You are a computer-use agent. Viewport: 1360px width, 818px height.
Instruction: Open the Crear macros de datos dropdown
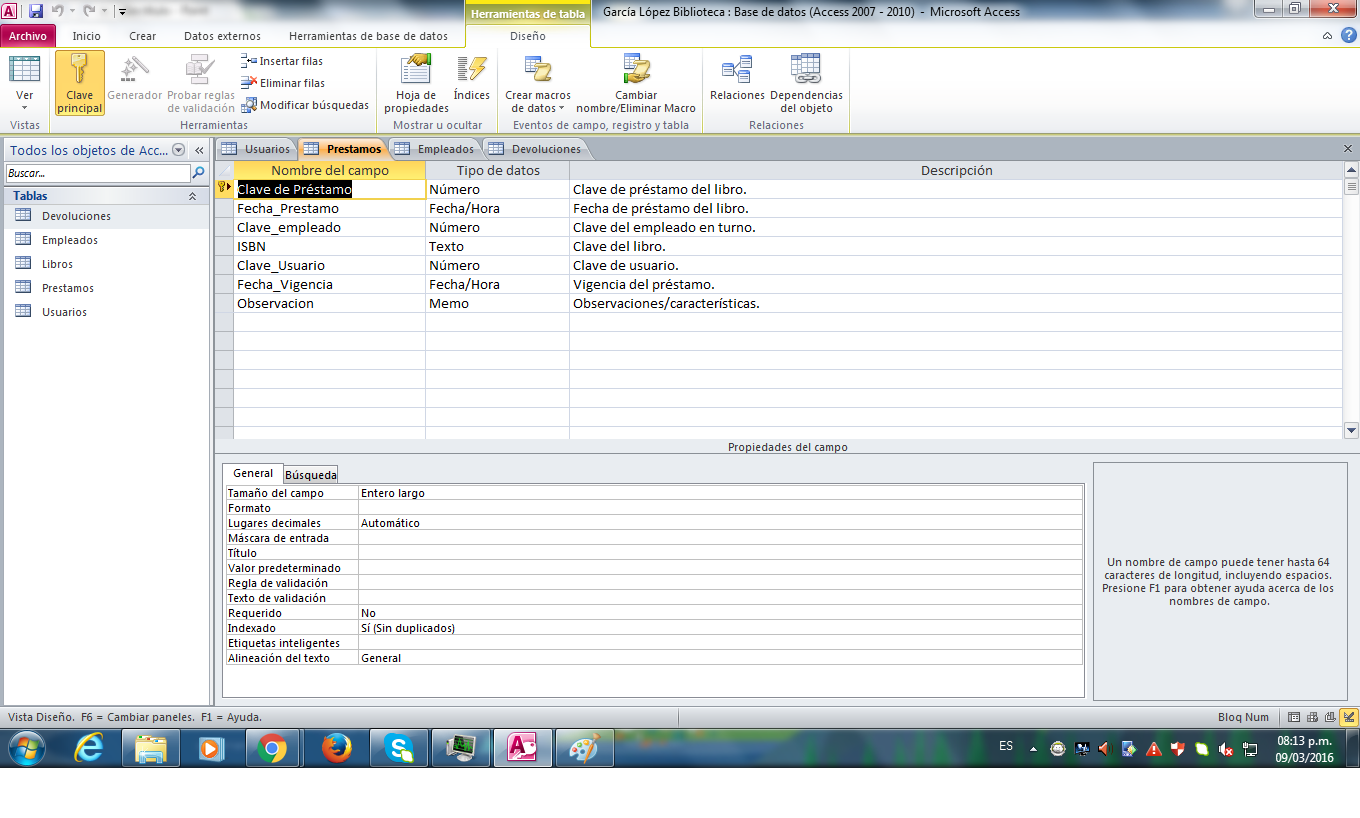point(538,83)
